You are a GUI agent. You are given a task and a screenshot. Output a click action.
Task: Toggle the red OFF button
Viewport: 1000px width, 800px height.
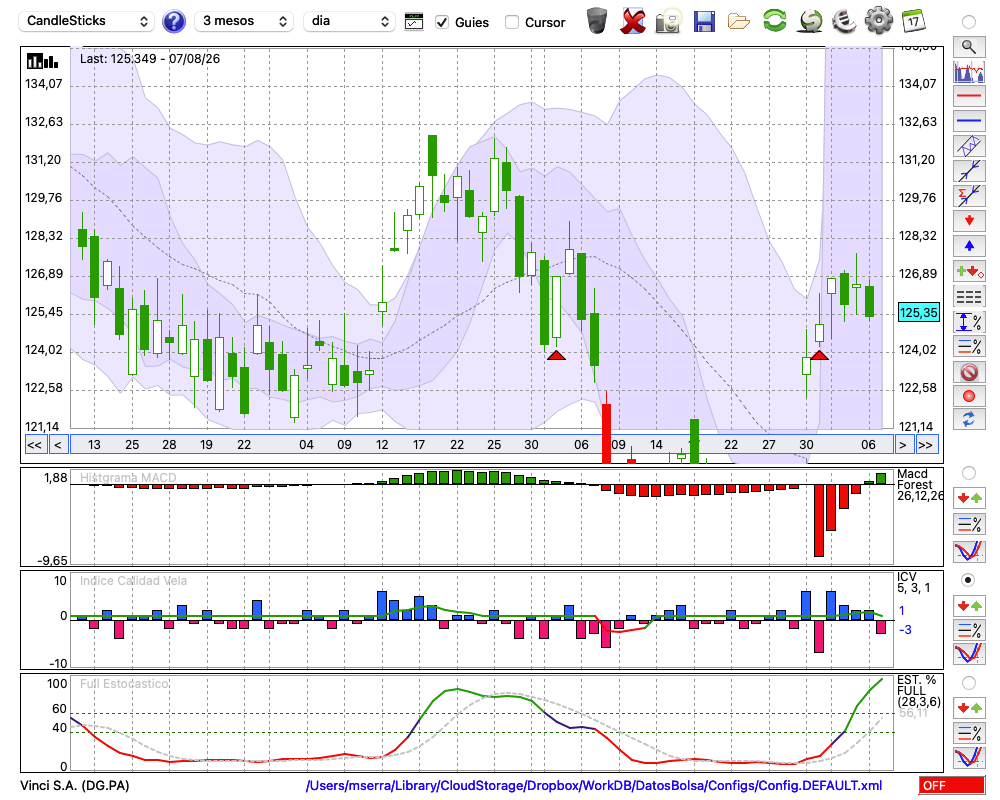[951, 785]
